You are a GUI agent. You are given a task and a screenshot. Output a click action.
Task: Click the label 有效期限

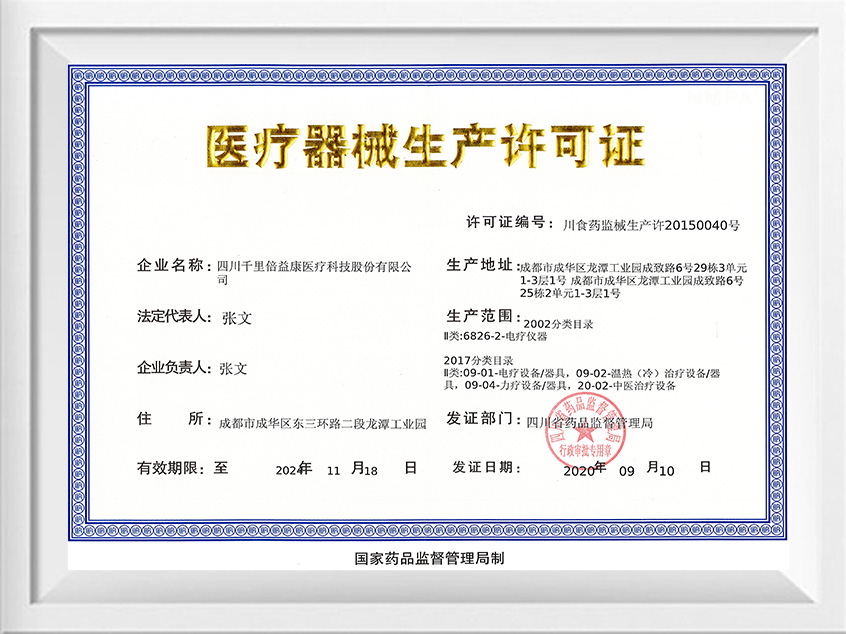[170, 468]
